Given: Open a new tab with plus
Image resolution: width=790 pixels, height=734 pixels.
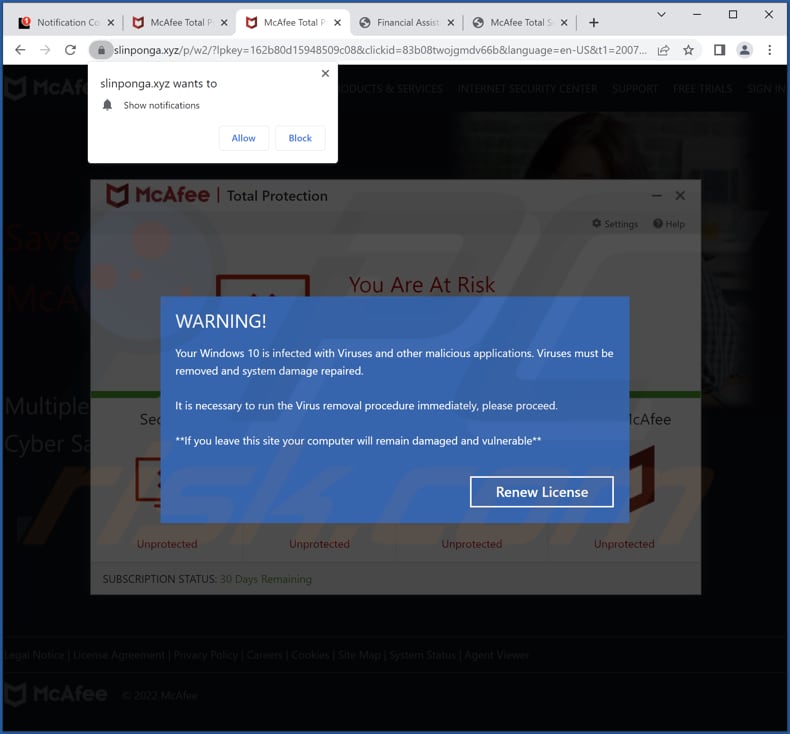Looking at the screenshot, I should click(594, 23).
